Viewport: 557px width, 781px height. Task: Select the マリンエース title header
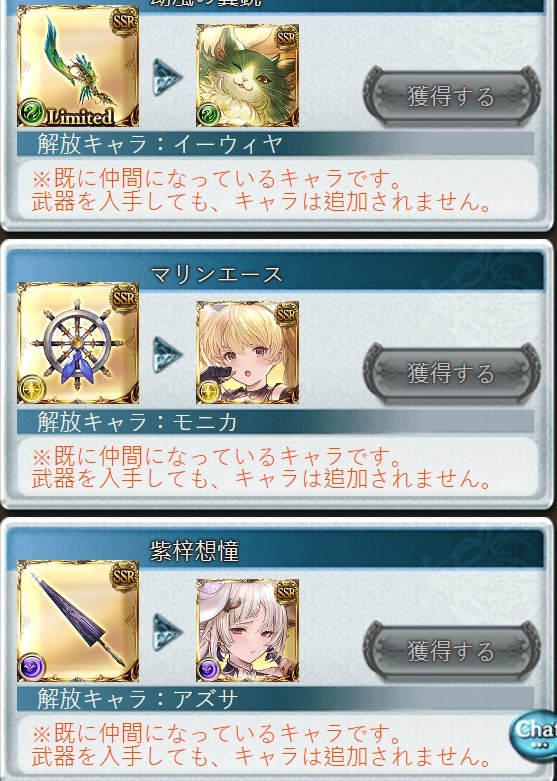tap(275, 271)
